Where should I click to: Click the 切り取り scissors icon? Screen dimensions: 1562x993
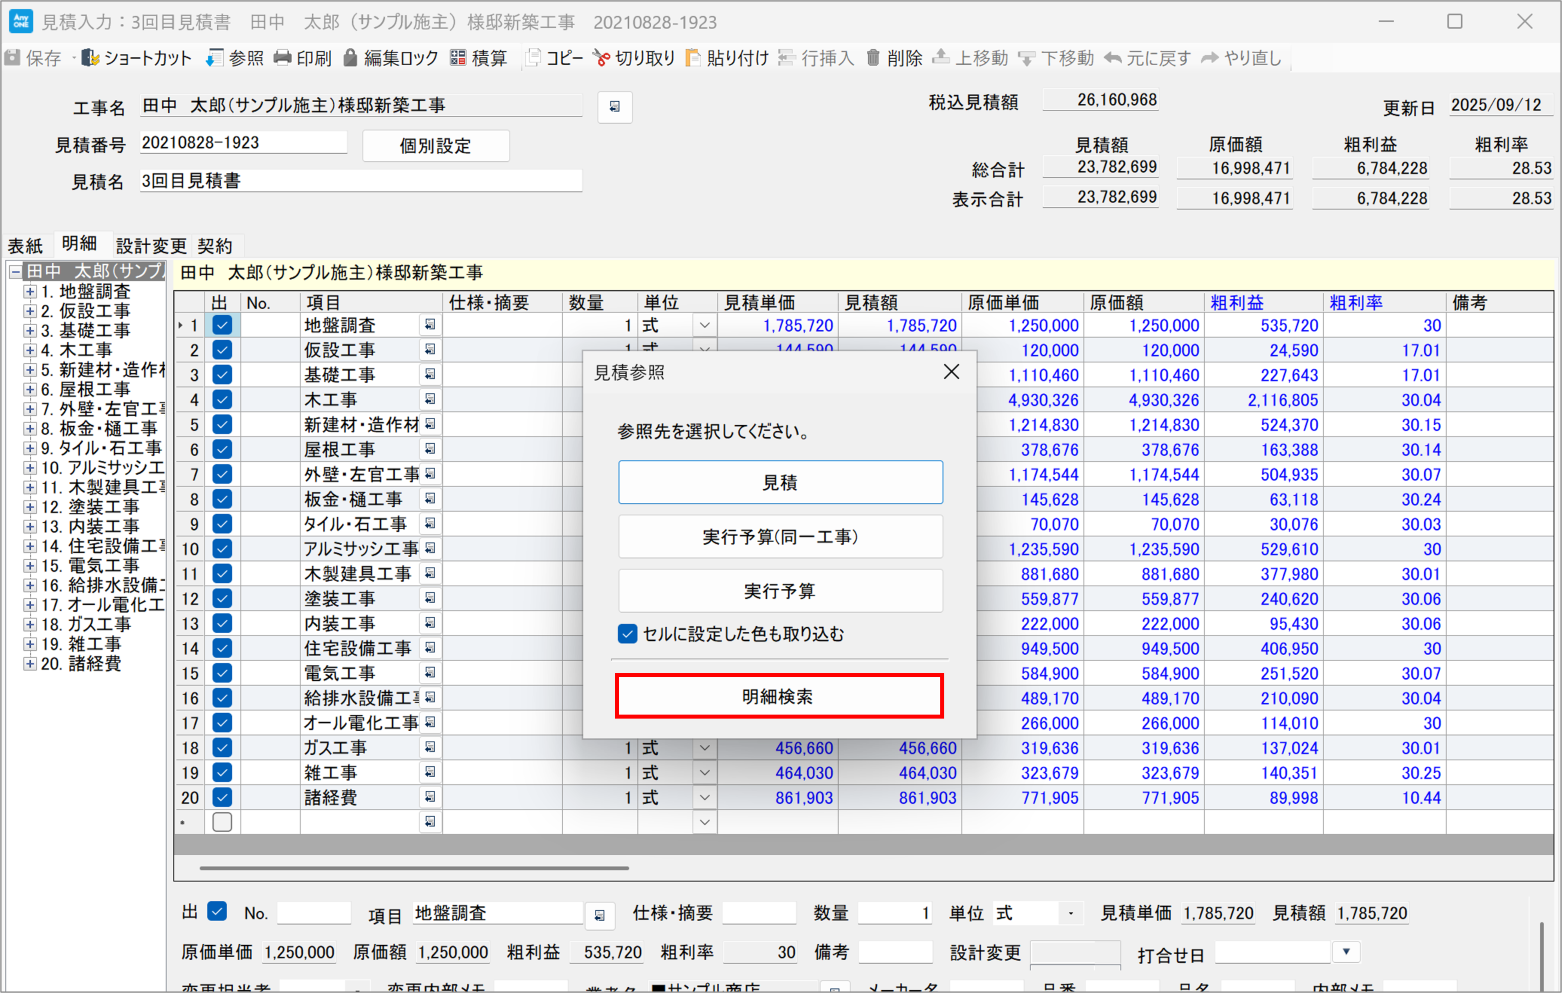[x=601, y=58]
